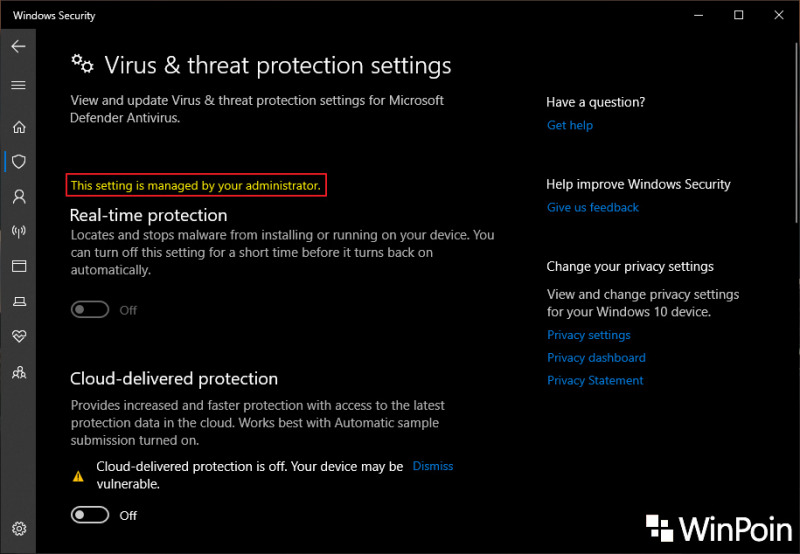Screen dimensions: 800x554
Task: Open the Privacy dashboard link
Action: tap(596, 358)
